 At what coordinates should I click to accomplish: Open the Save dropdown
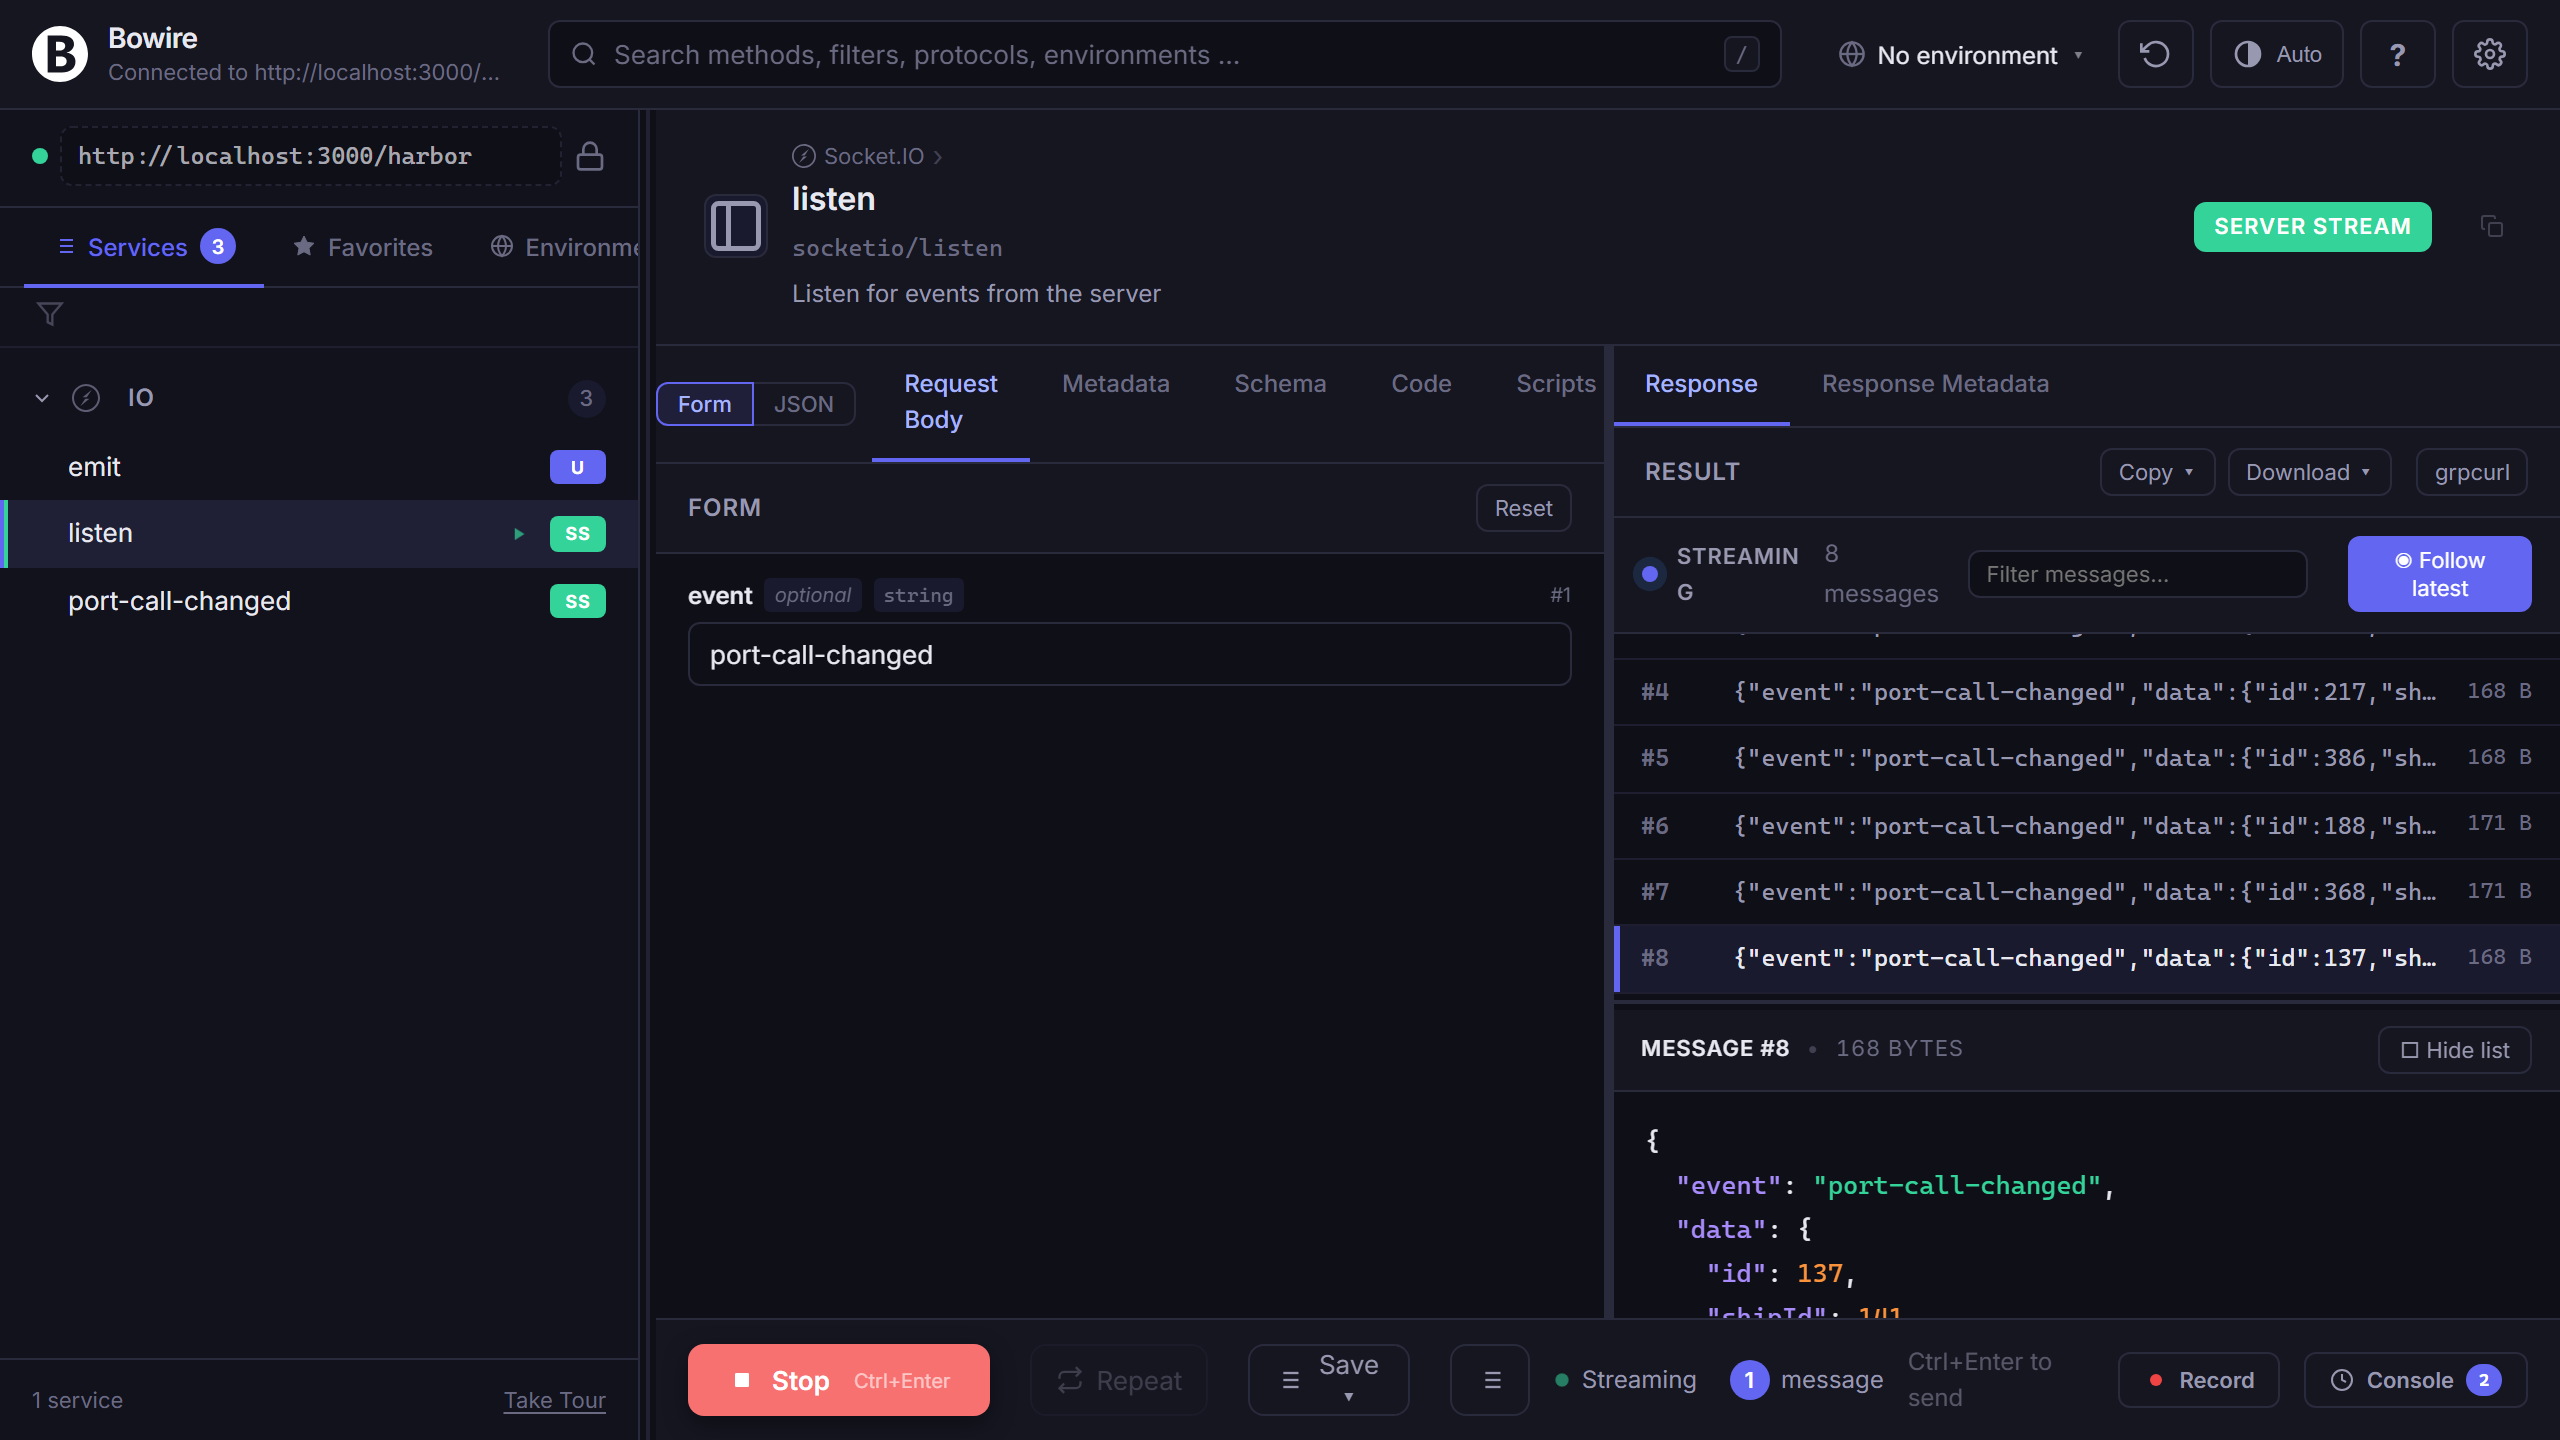point(1329,1380)
